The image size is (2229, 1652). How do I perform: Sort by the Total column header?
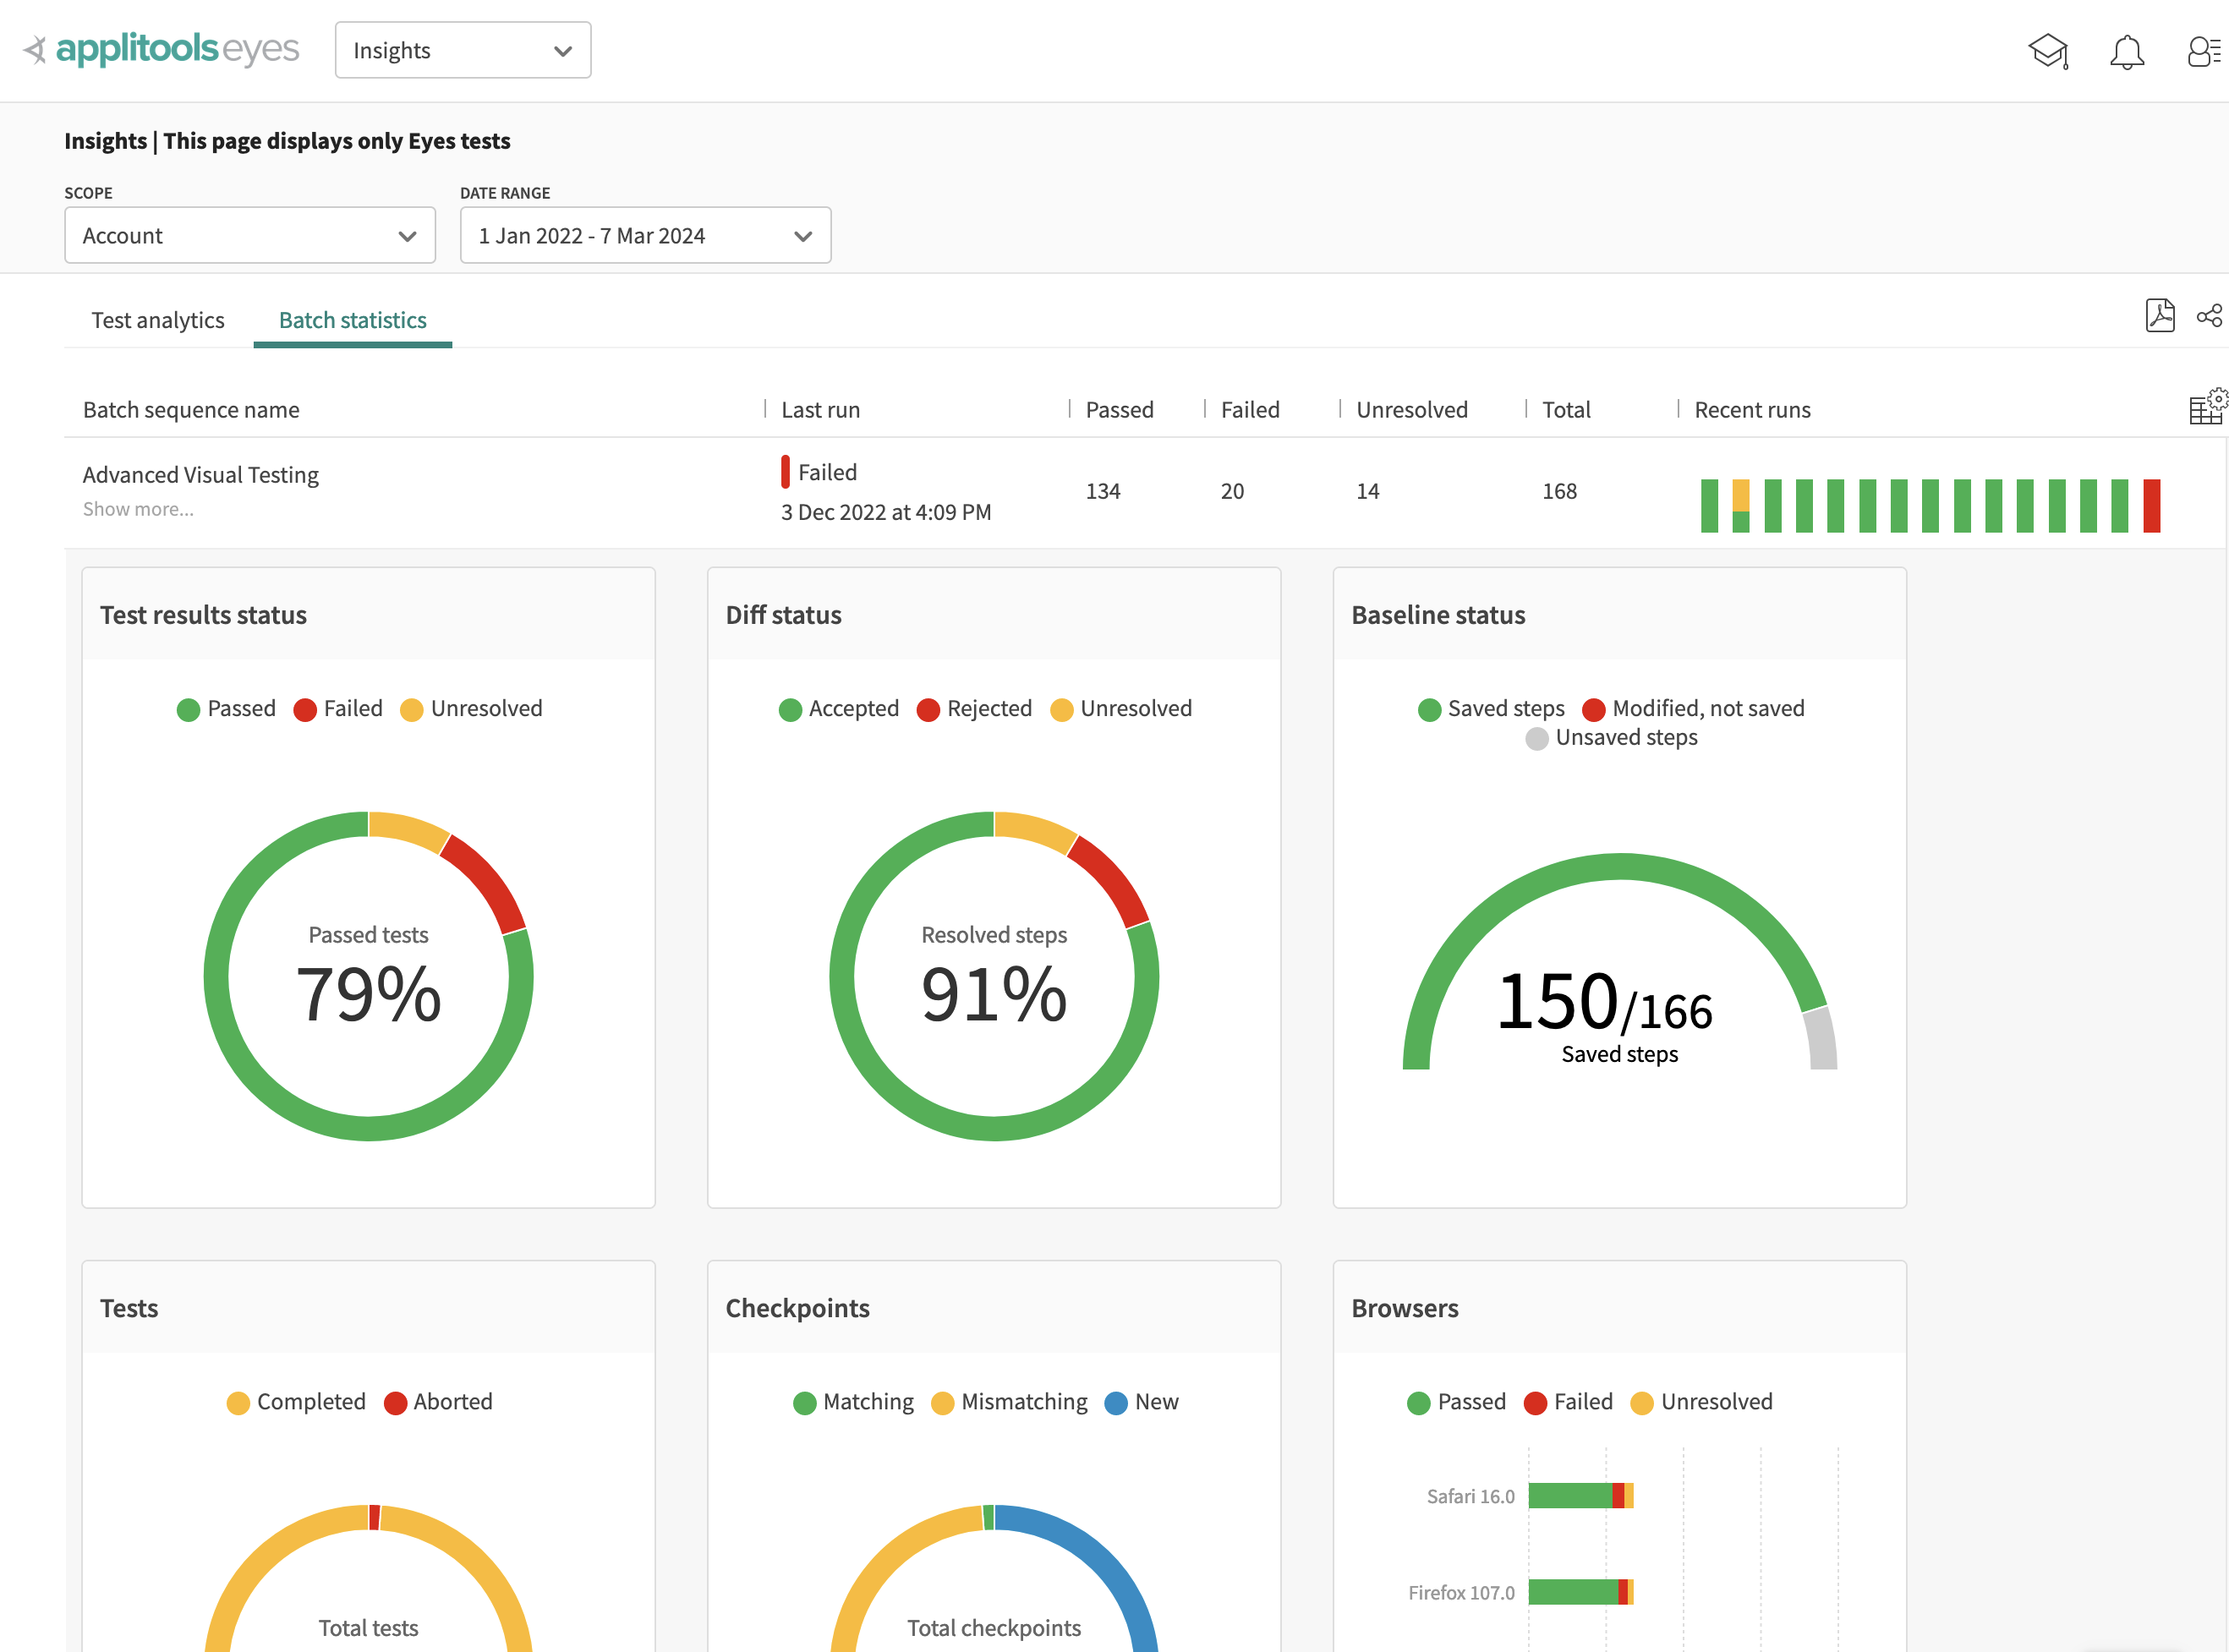1566,410
